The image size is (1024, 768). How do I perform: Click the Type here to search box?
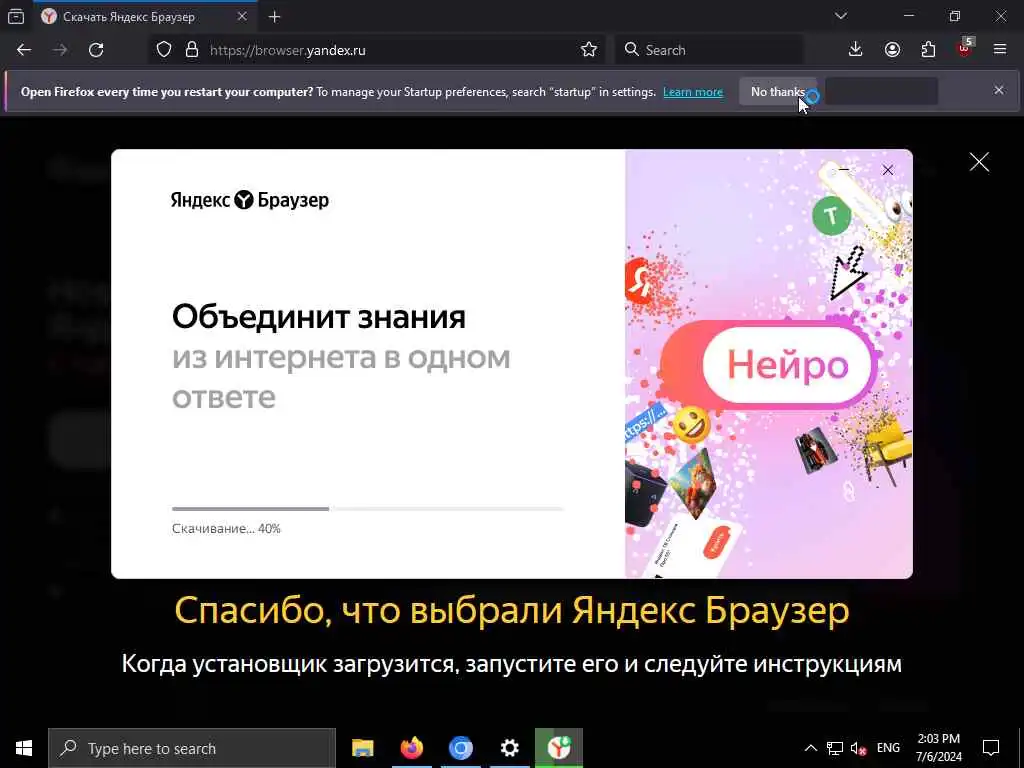tap(192, 748)
